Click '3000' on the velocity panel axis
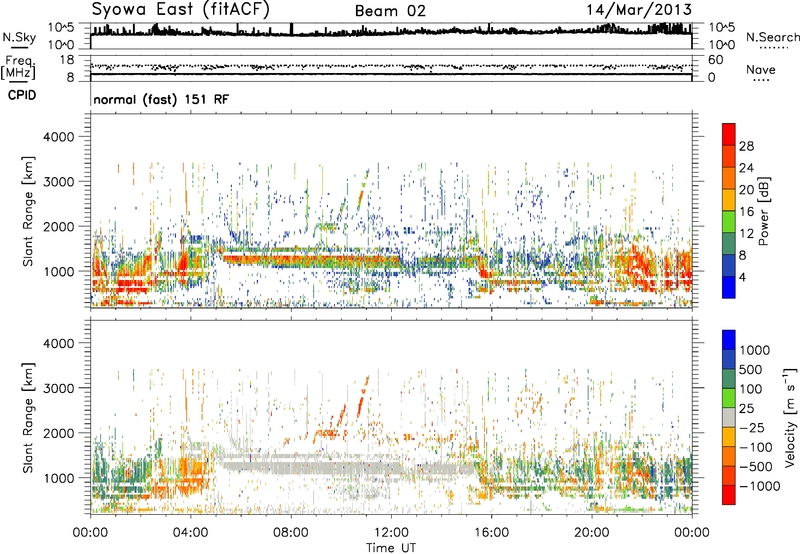Viewport: 800px width, 554px height. (58, 388)
